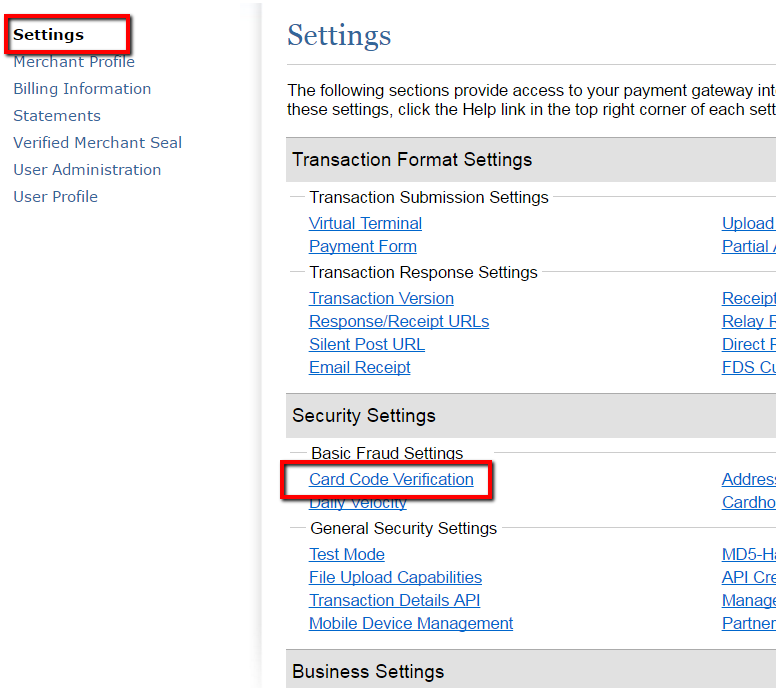Open Transaction Details API settings
Viewport: 776px width, 688px height.
[x=394, y=601]
